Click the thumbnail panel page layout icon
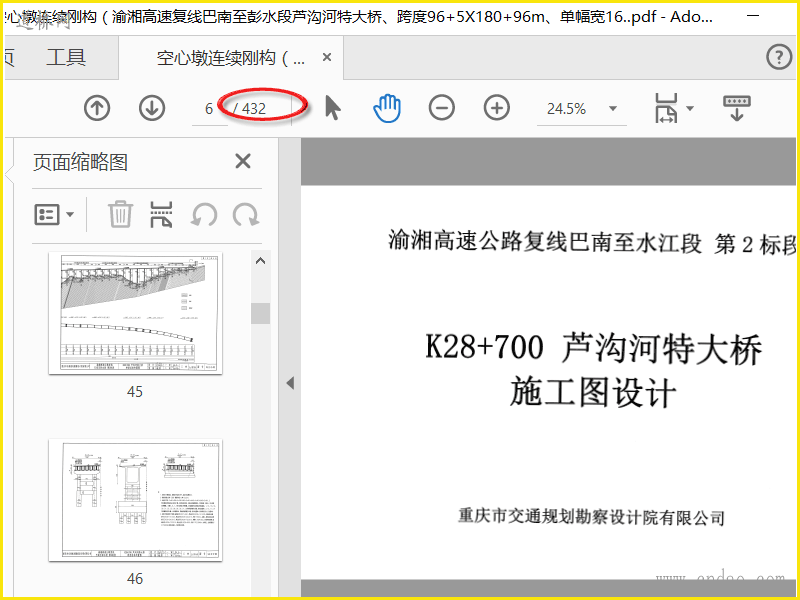The image size is (800, 600). pos(161,214)
